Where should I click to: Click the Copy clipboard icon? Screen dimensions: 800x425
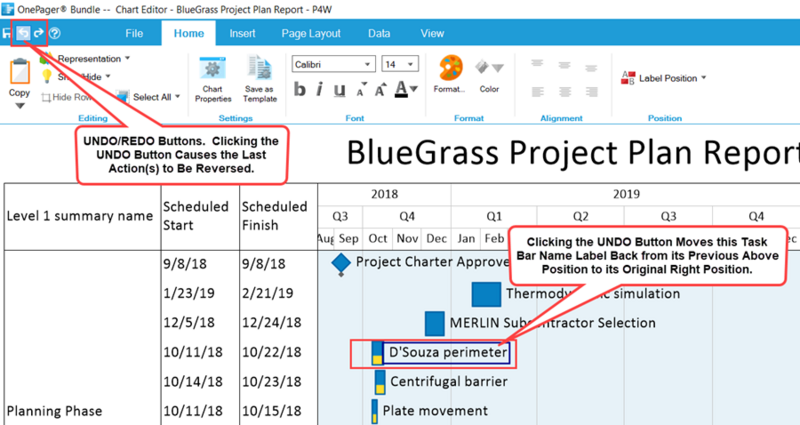point(20,71)
